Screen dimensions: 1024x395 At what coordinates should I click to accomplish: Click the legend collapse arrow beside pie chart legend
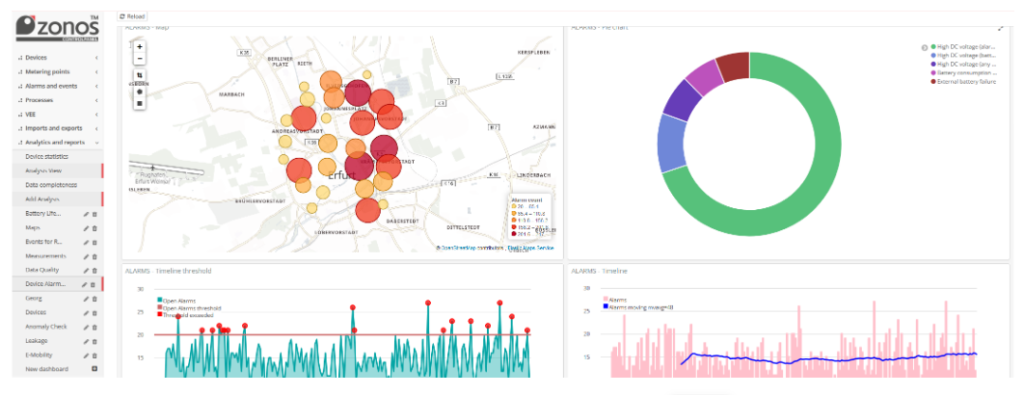pos(924,47)
